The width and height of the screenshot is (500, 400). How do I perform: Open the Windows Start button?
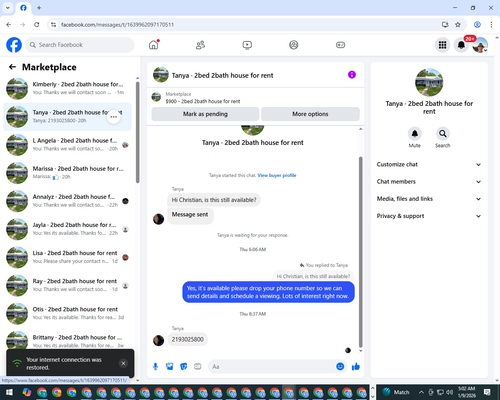[x=9, y=392]
